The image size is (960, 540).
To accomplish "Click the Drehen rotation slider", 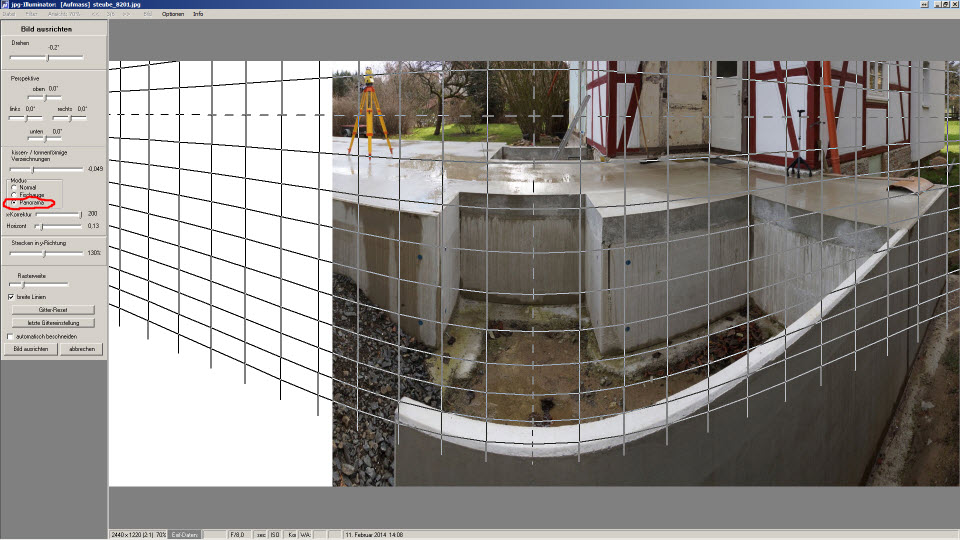I will (x=47, y=58).
